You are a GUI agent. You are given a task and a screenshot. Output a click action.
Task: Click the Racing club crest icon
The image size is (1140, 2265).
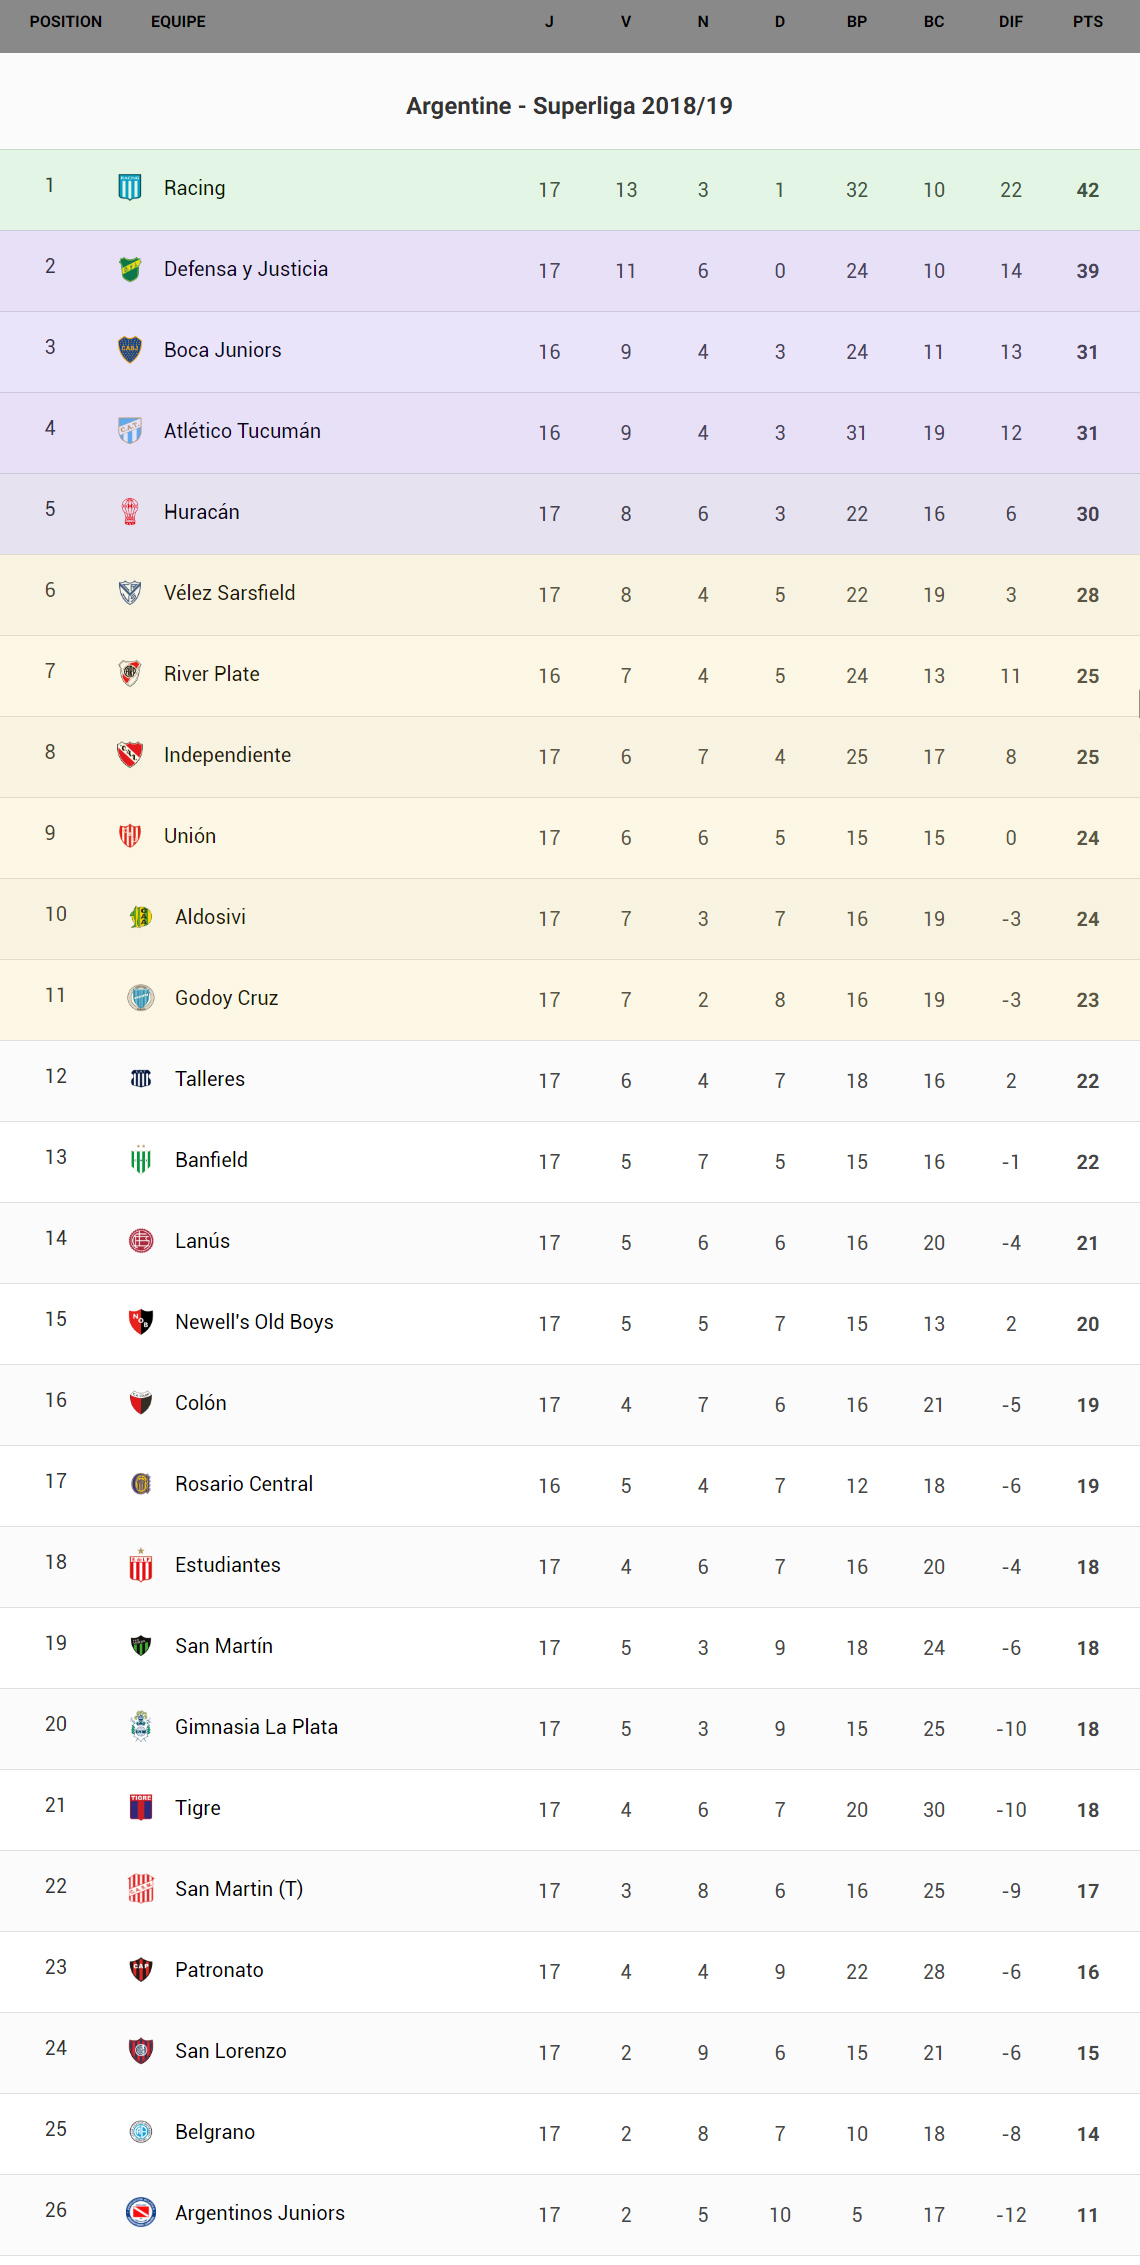tap(130, 187)
